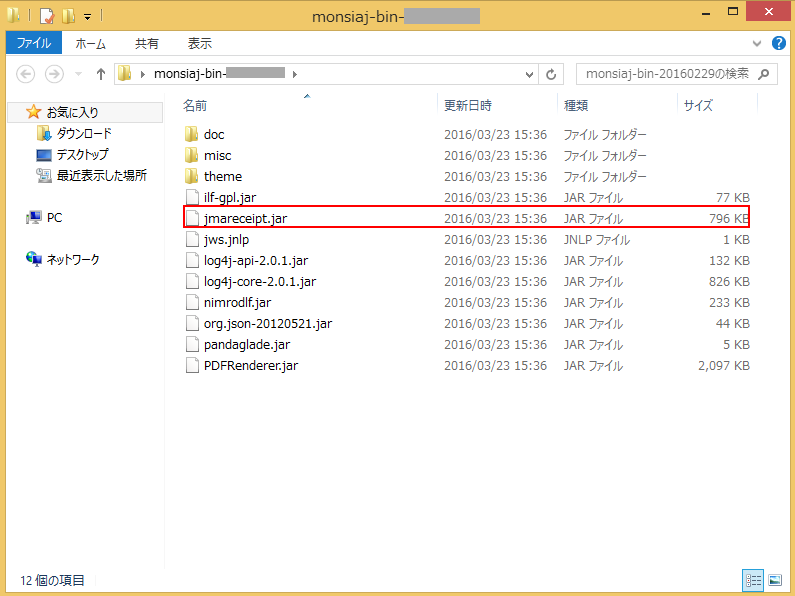Go forward with the forward arrow button
Viewport: 795px width, 596px height.
(54, 74)
